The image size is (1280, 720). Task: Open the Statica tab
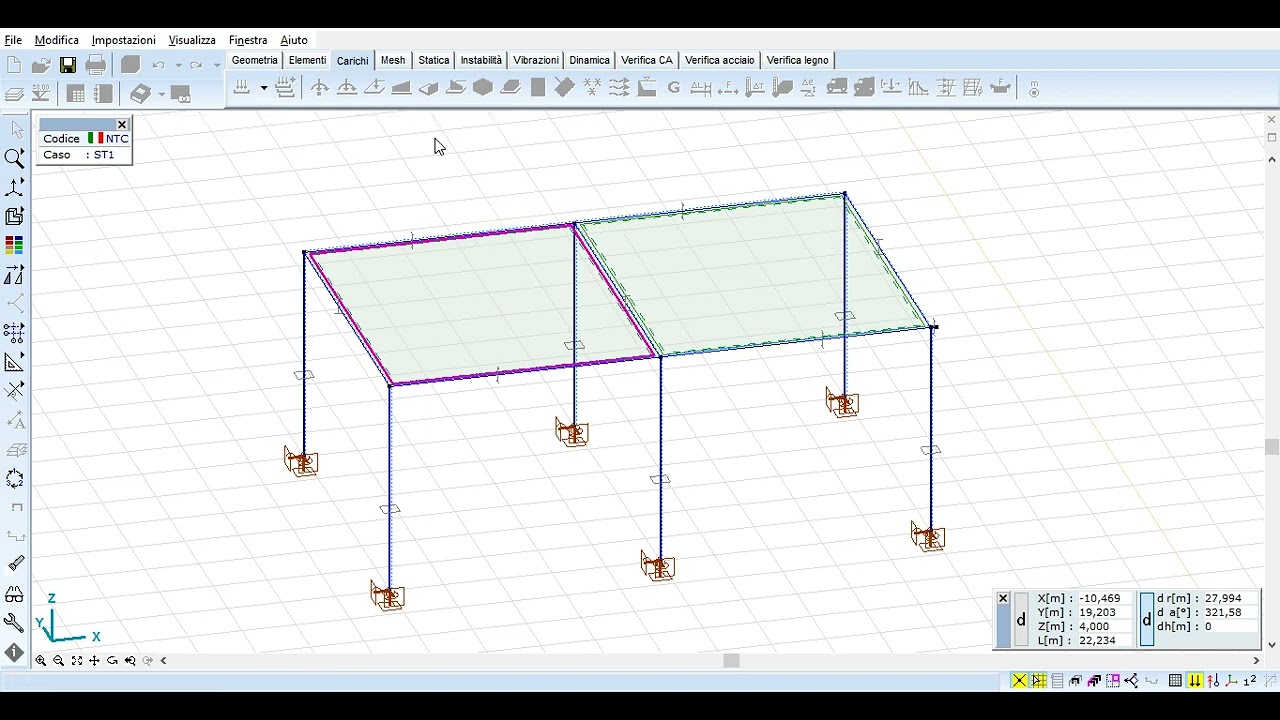[x=434, y=60]
